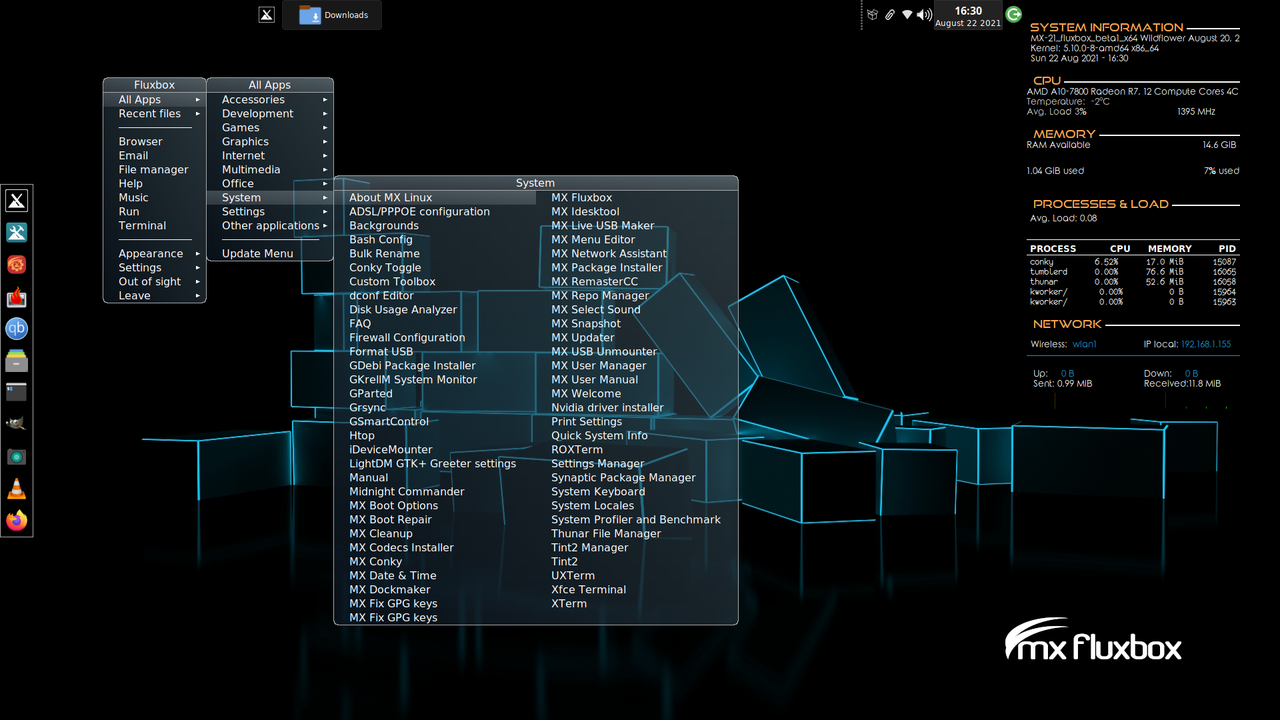
Task: Open the screenshot camera icon in dock
Action: (17, 457)
